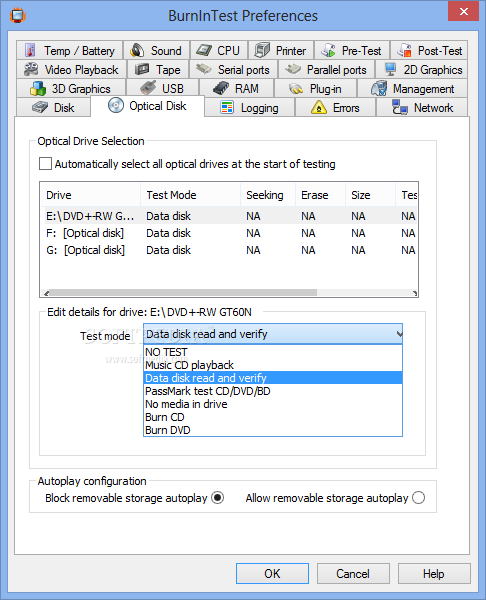
Task: Click the chip icon on CPU tab
Action: 204,50
